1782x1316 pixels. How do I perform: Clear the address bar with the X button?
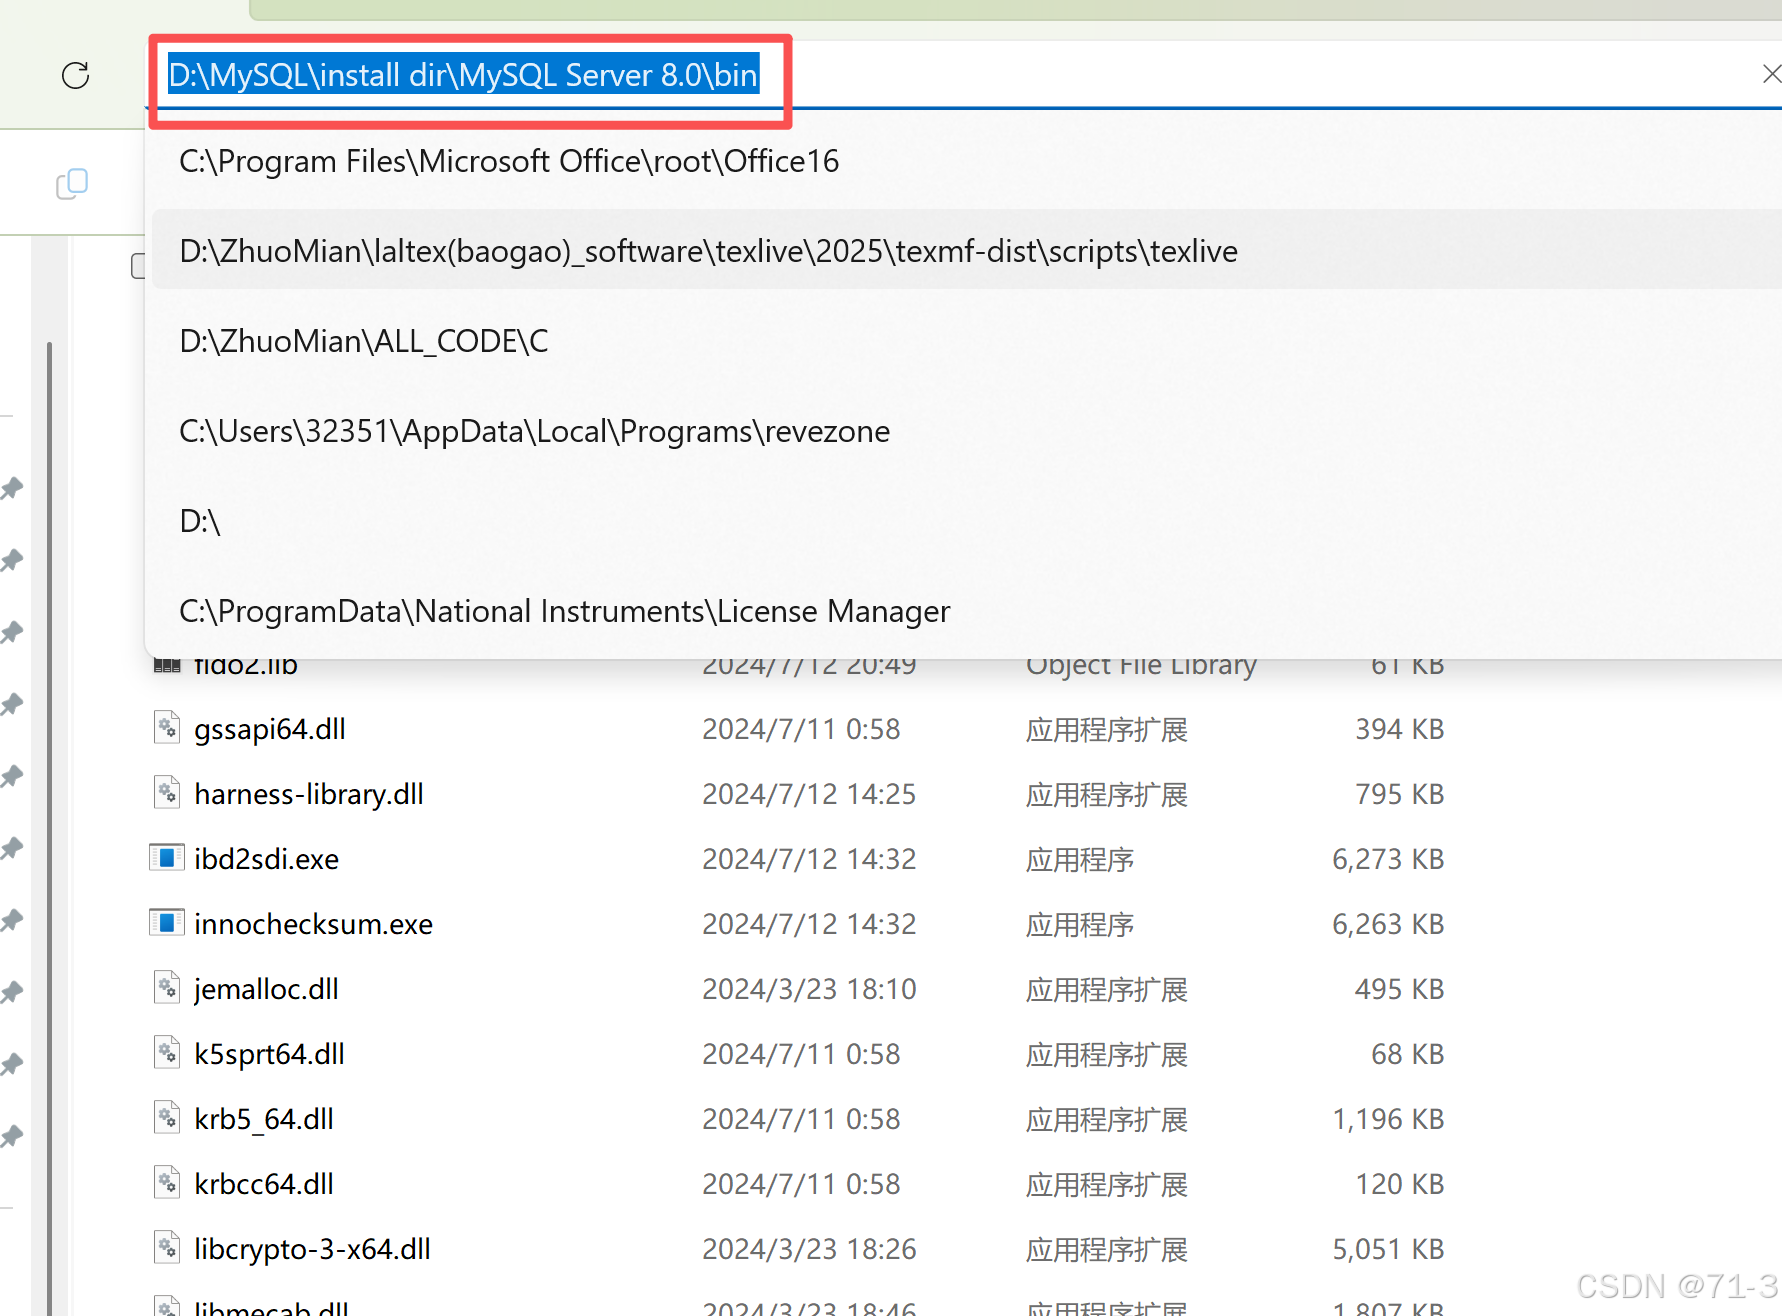tap(1771, 74)
